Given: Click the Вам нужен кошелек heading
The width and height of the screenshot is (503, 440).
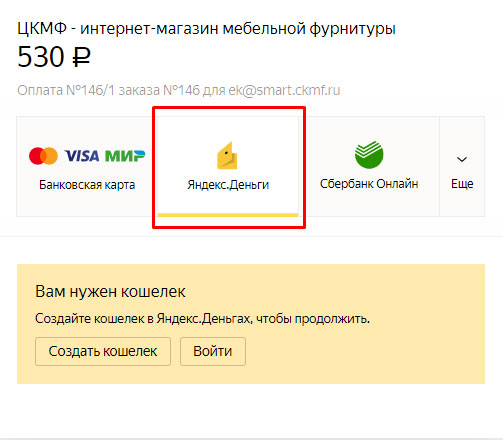Looking at the screenshot, I should pos(110,292).
